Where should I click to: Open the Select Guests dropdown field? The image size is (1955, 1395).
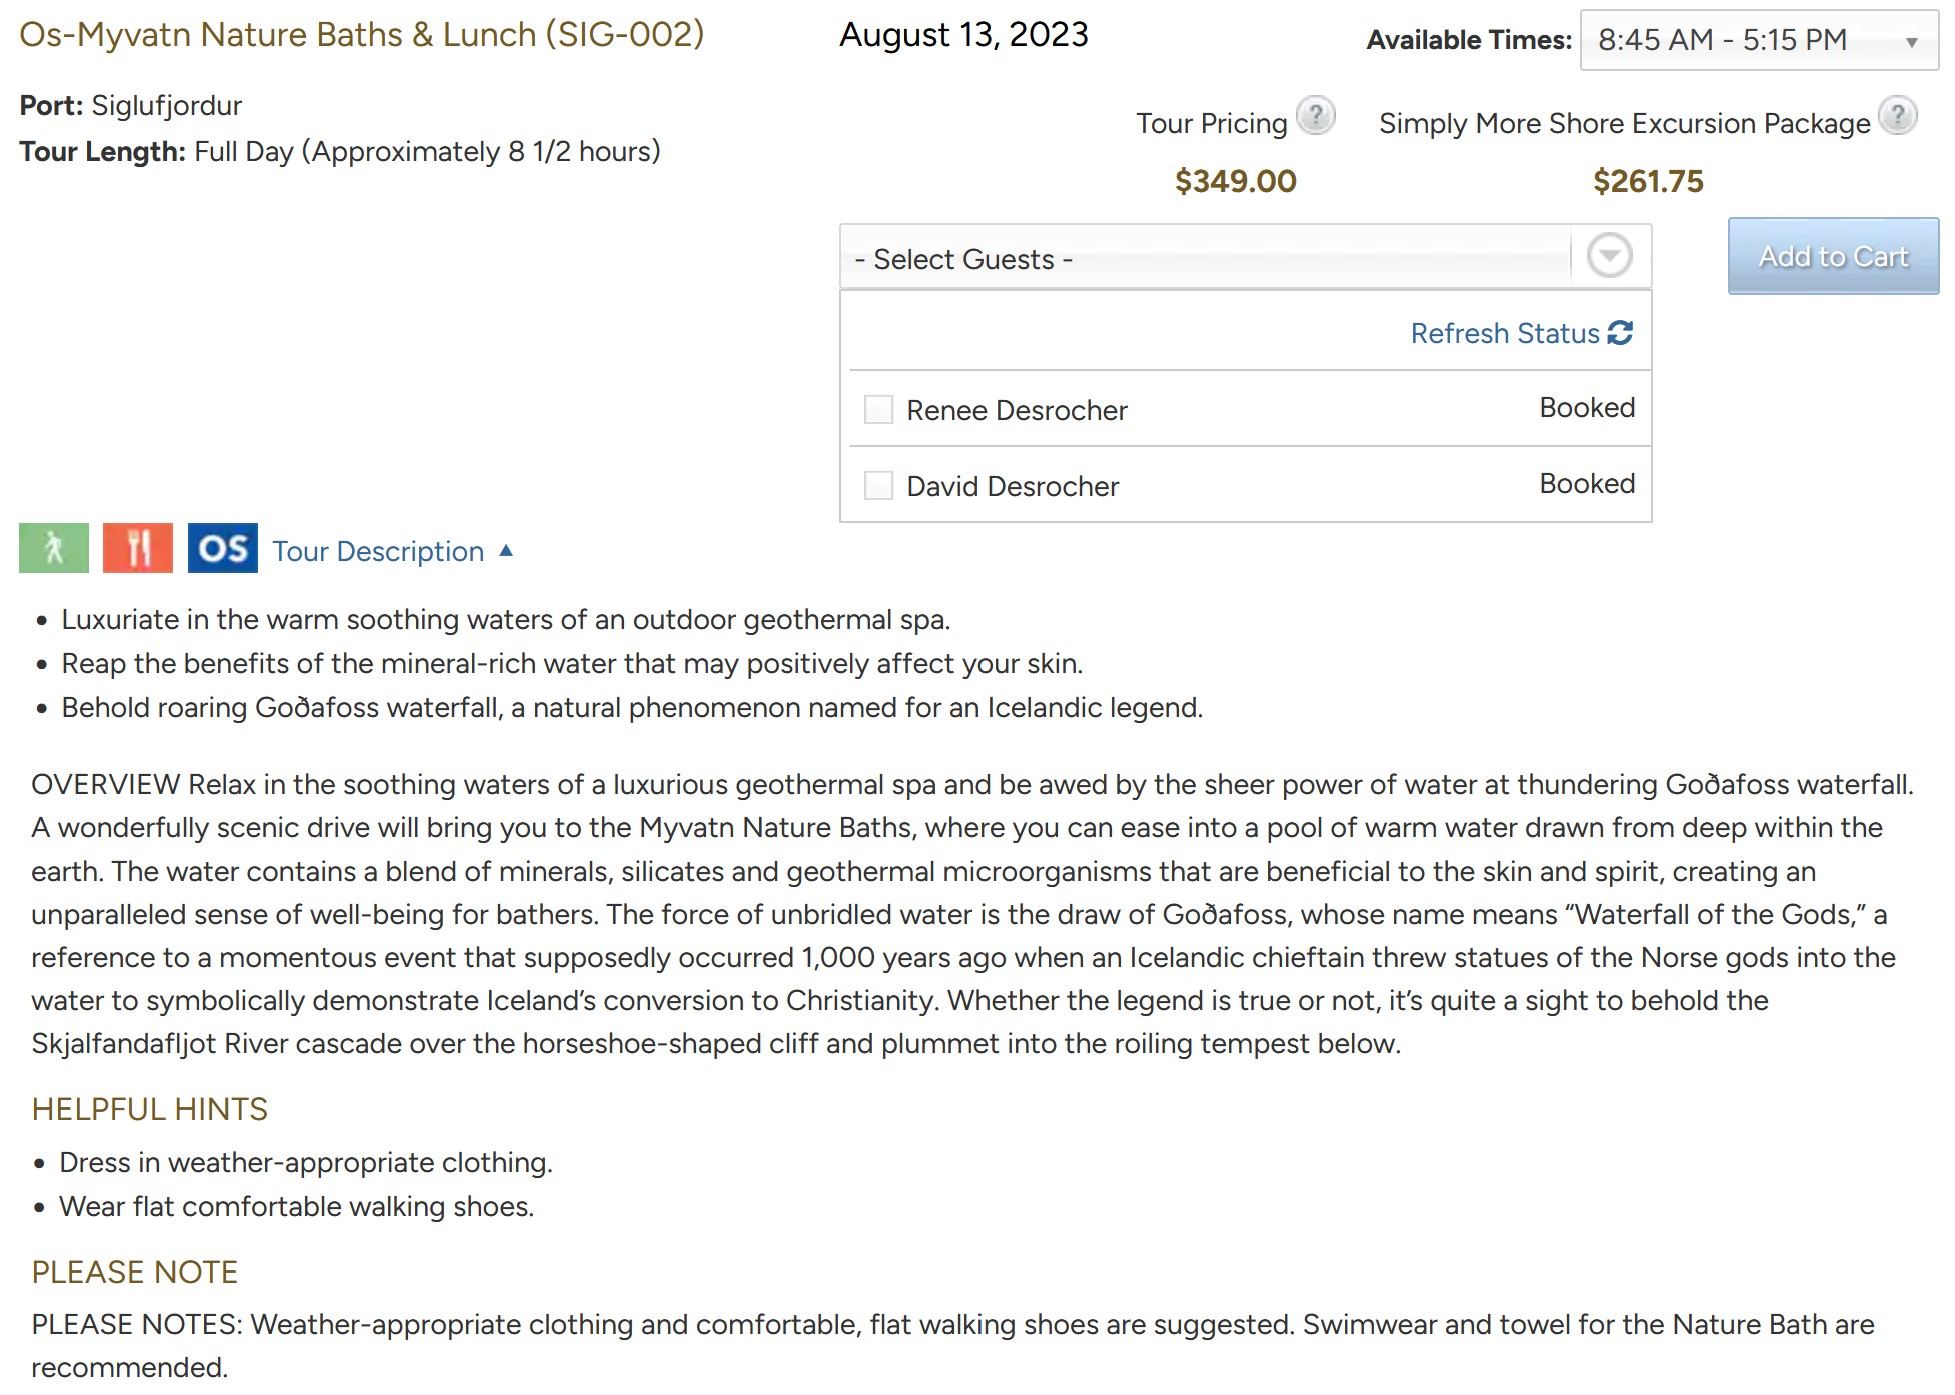point(1245,258)
